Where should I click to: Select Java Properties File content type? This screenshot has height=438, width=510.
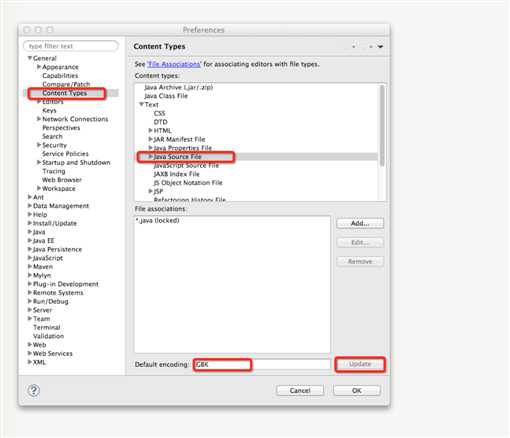[x=183, y=148]
